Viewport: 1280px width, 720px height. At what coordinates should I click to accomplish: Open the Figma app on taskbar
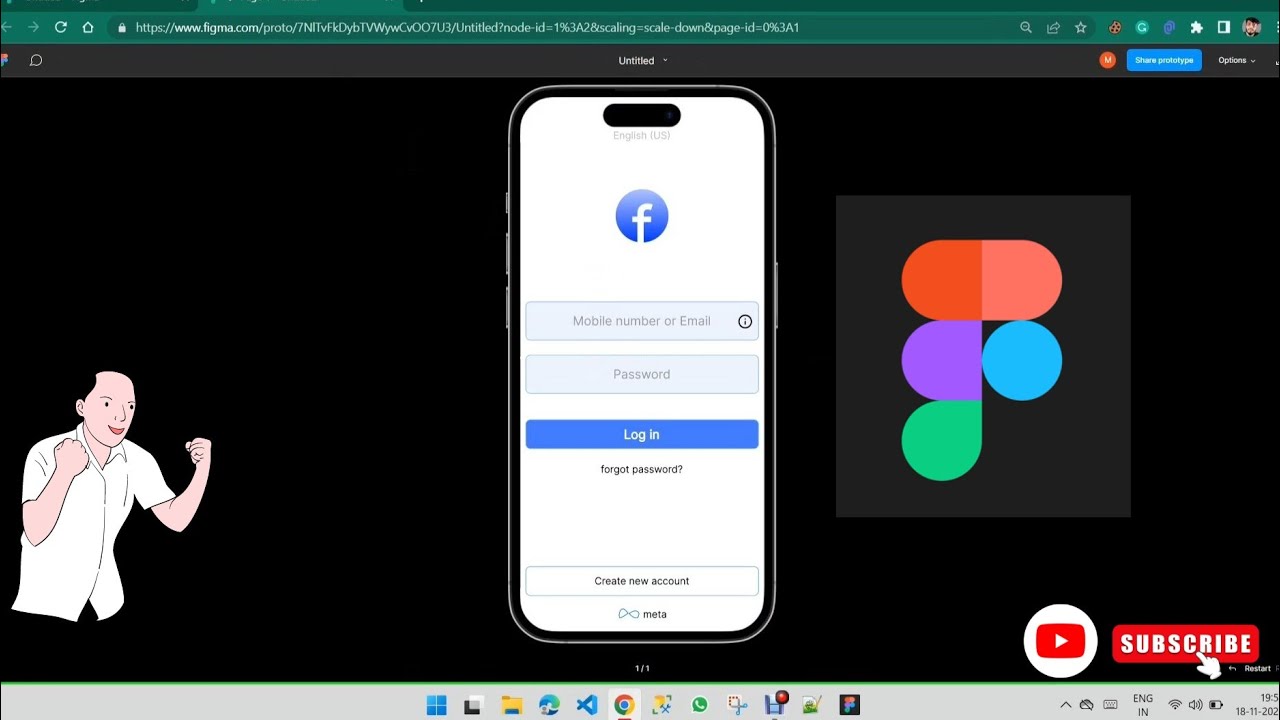(x=850, y=705)
